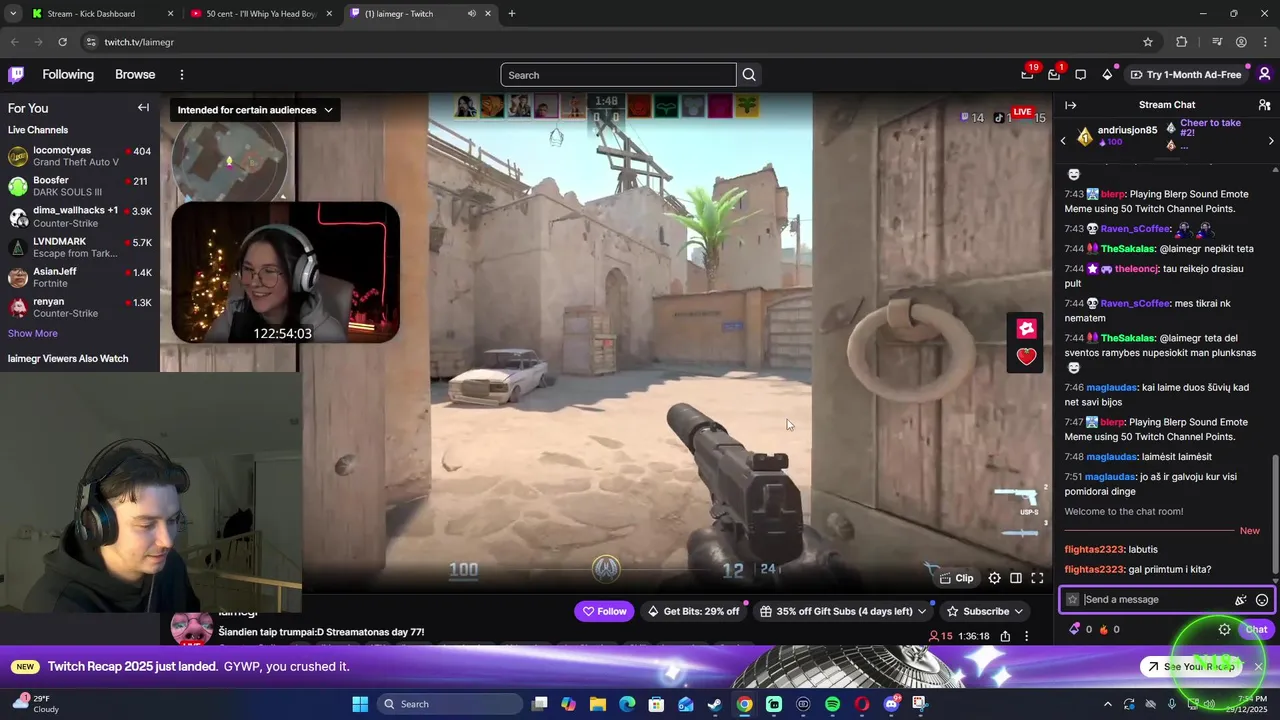Show previous leaderboard entry arrow
1280x720 pixels.
pos(1063,141)
